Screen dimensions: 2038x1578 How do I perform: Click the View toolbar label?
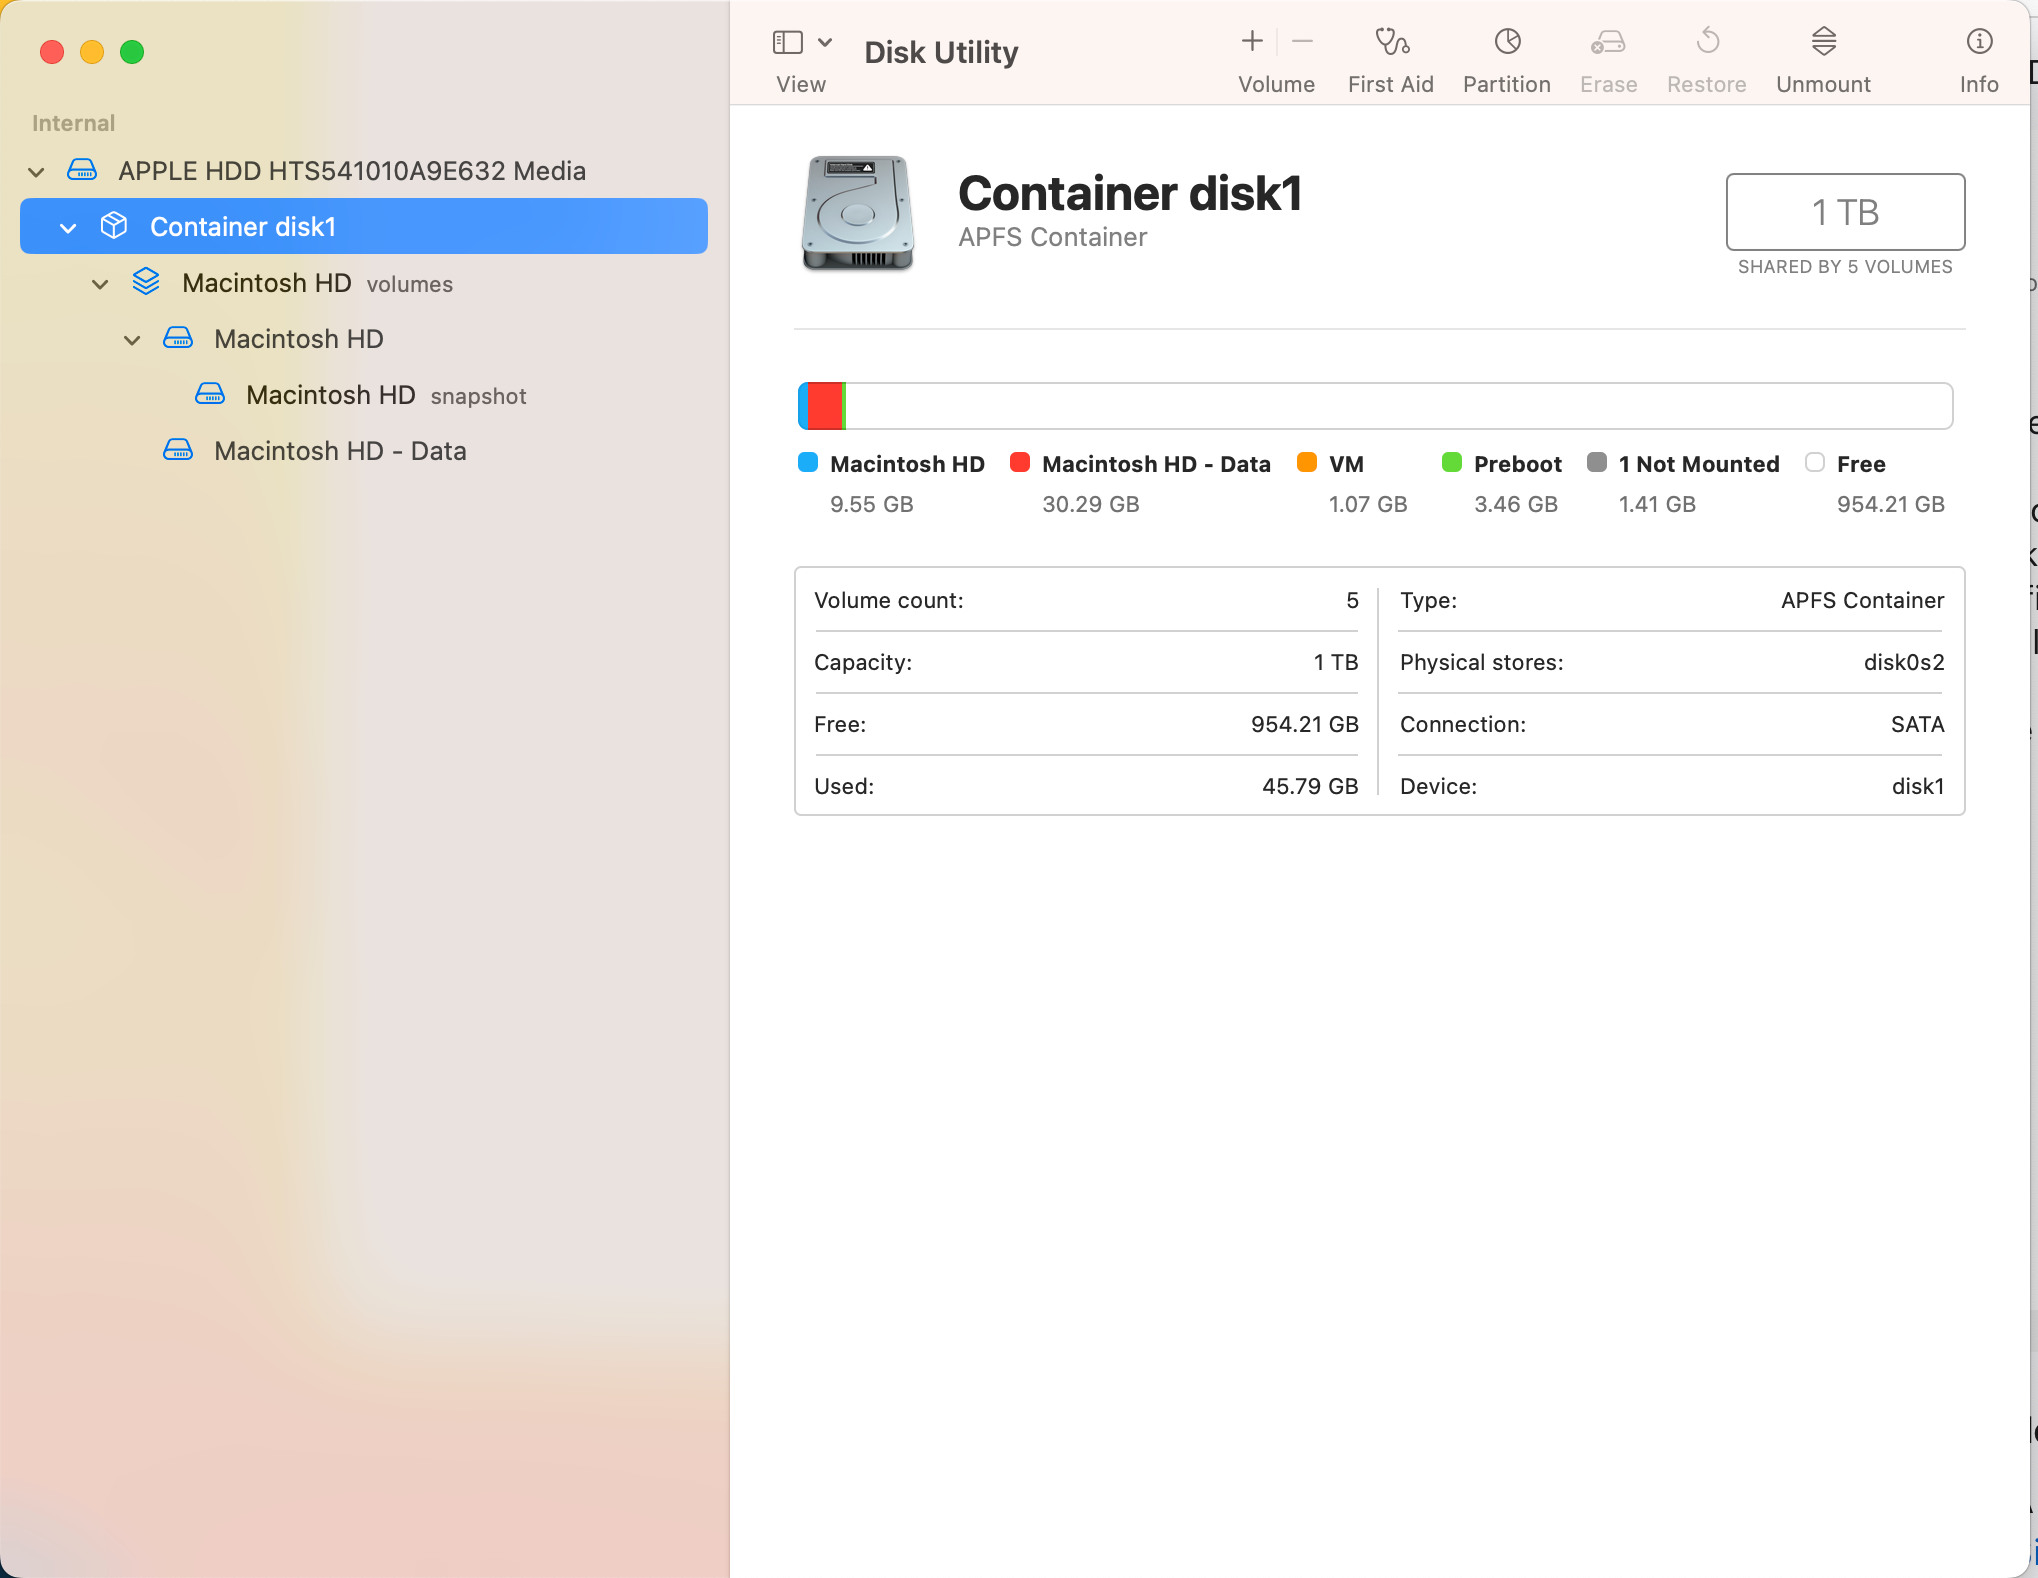pyautogui.click(x=801, y=85)
